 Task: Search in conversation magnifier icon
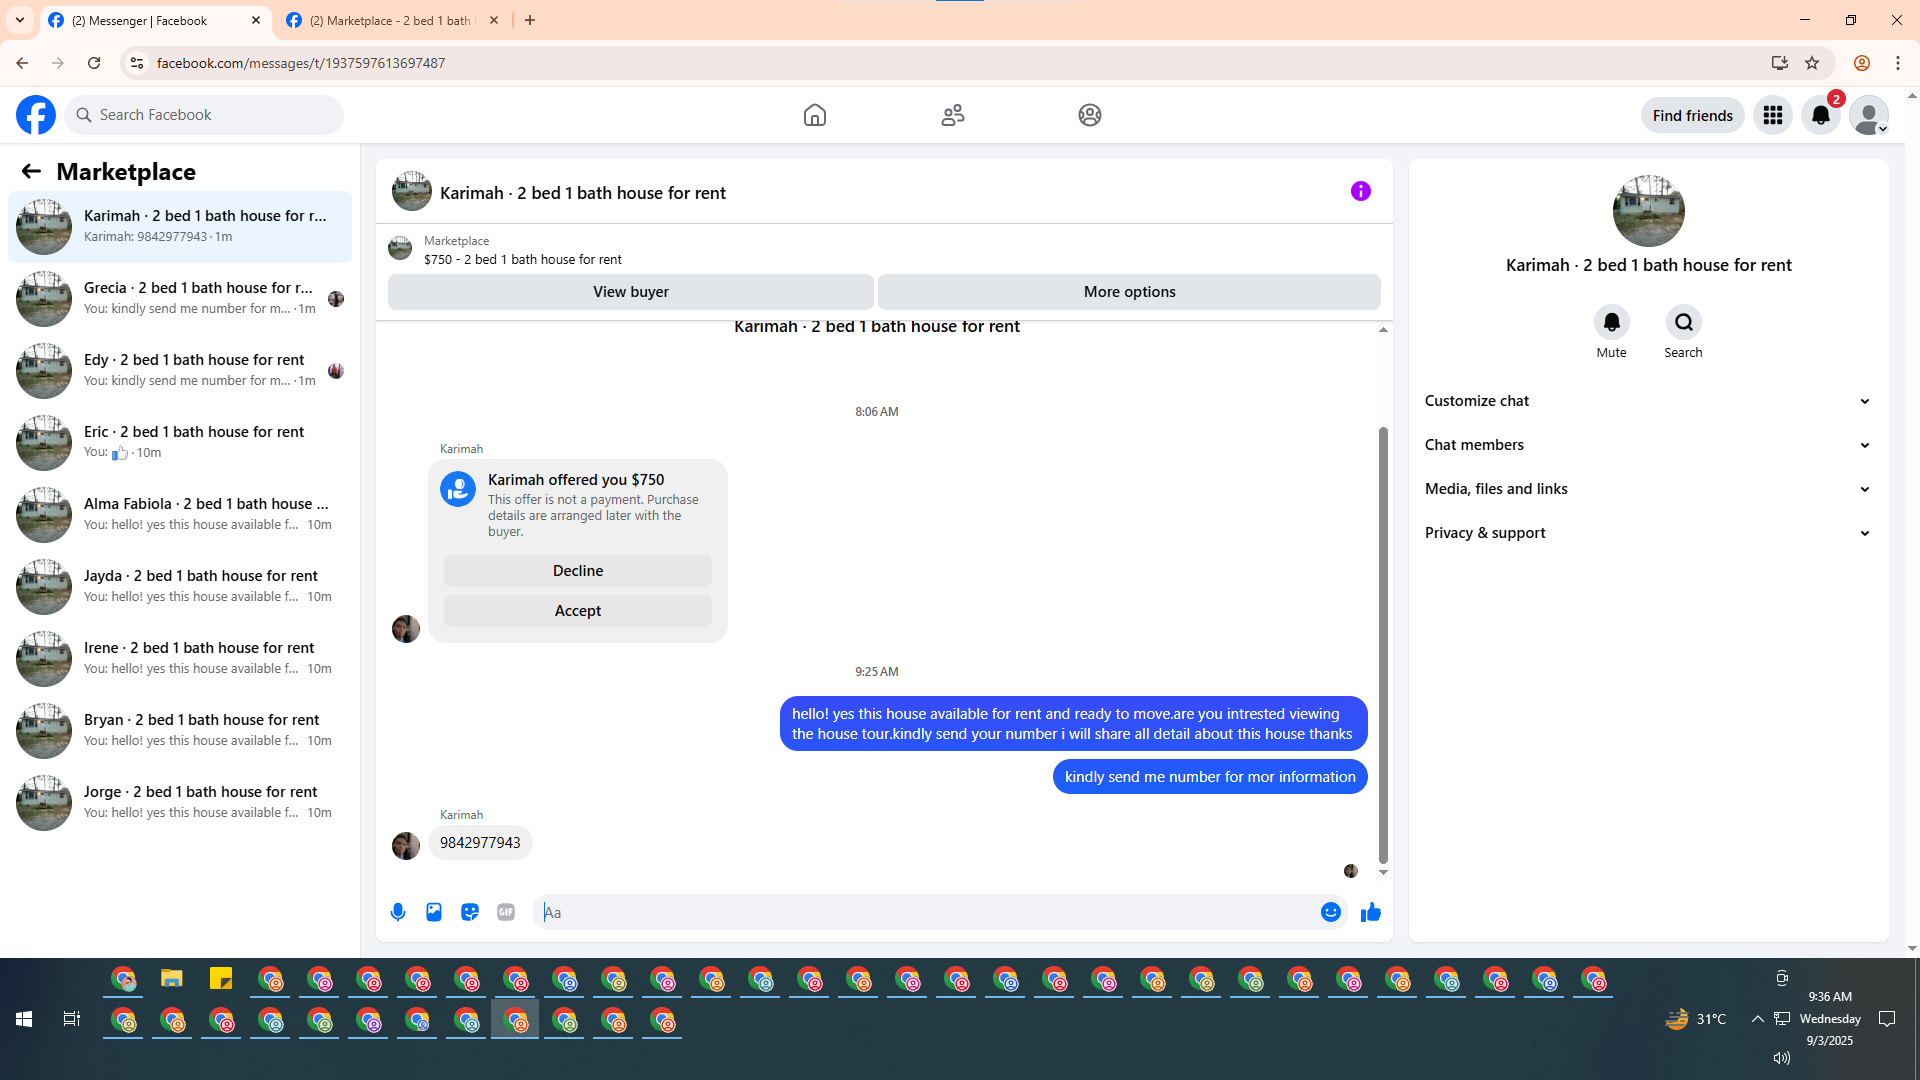(x=1684, y=322)
